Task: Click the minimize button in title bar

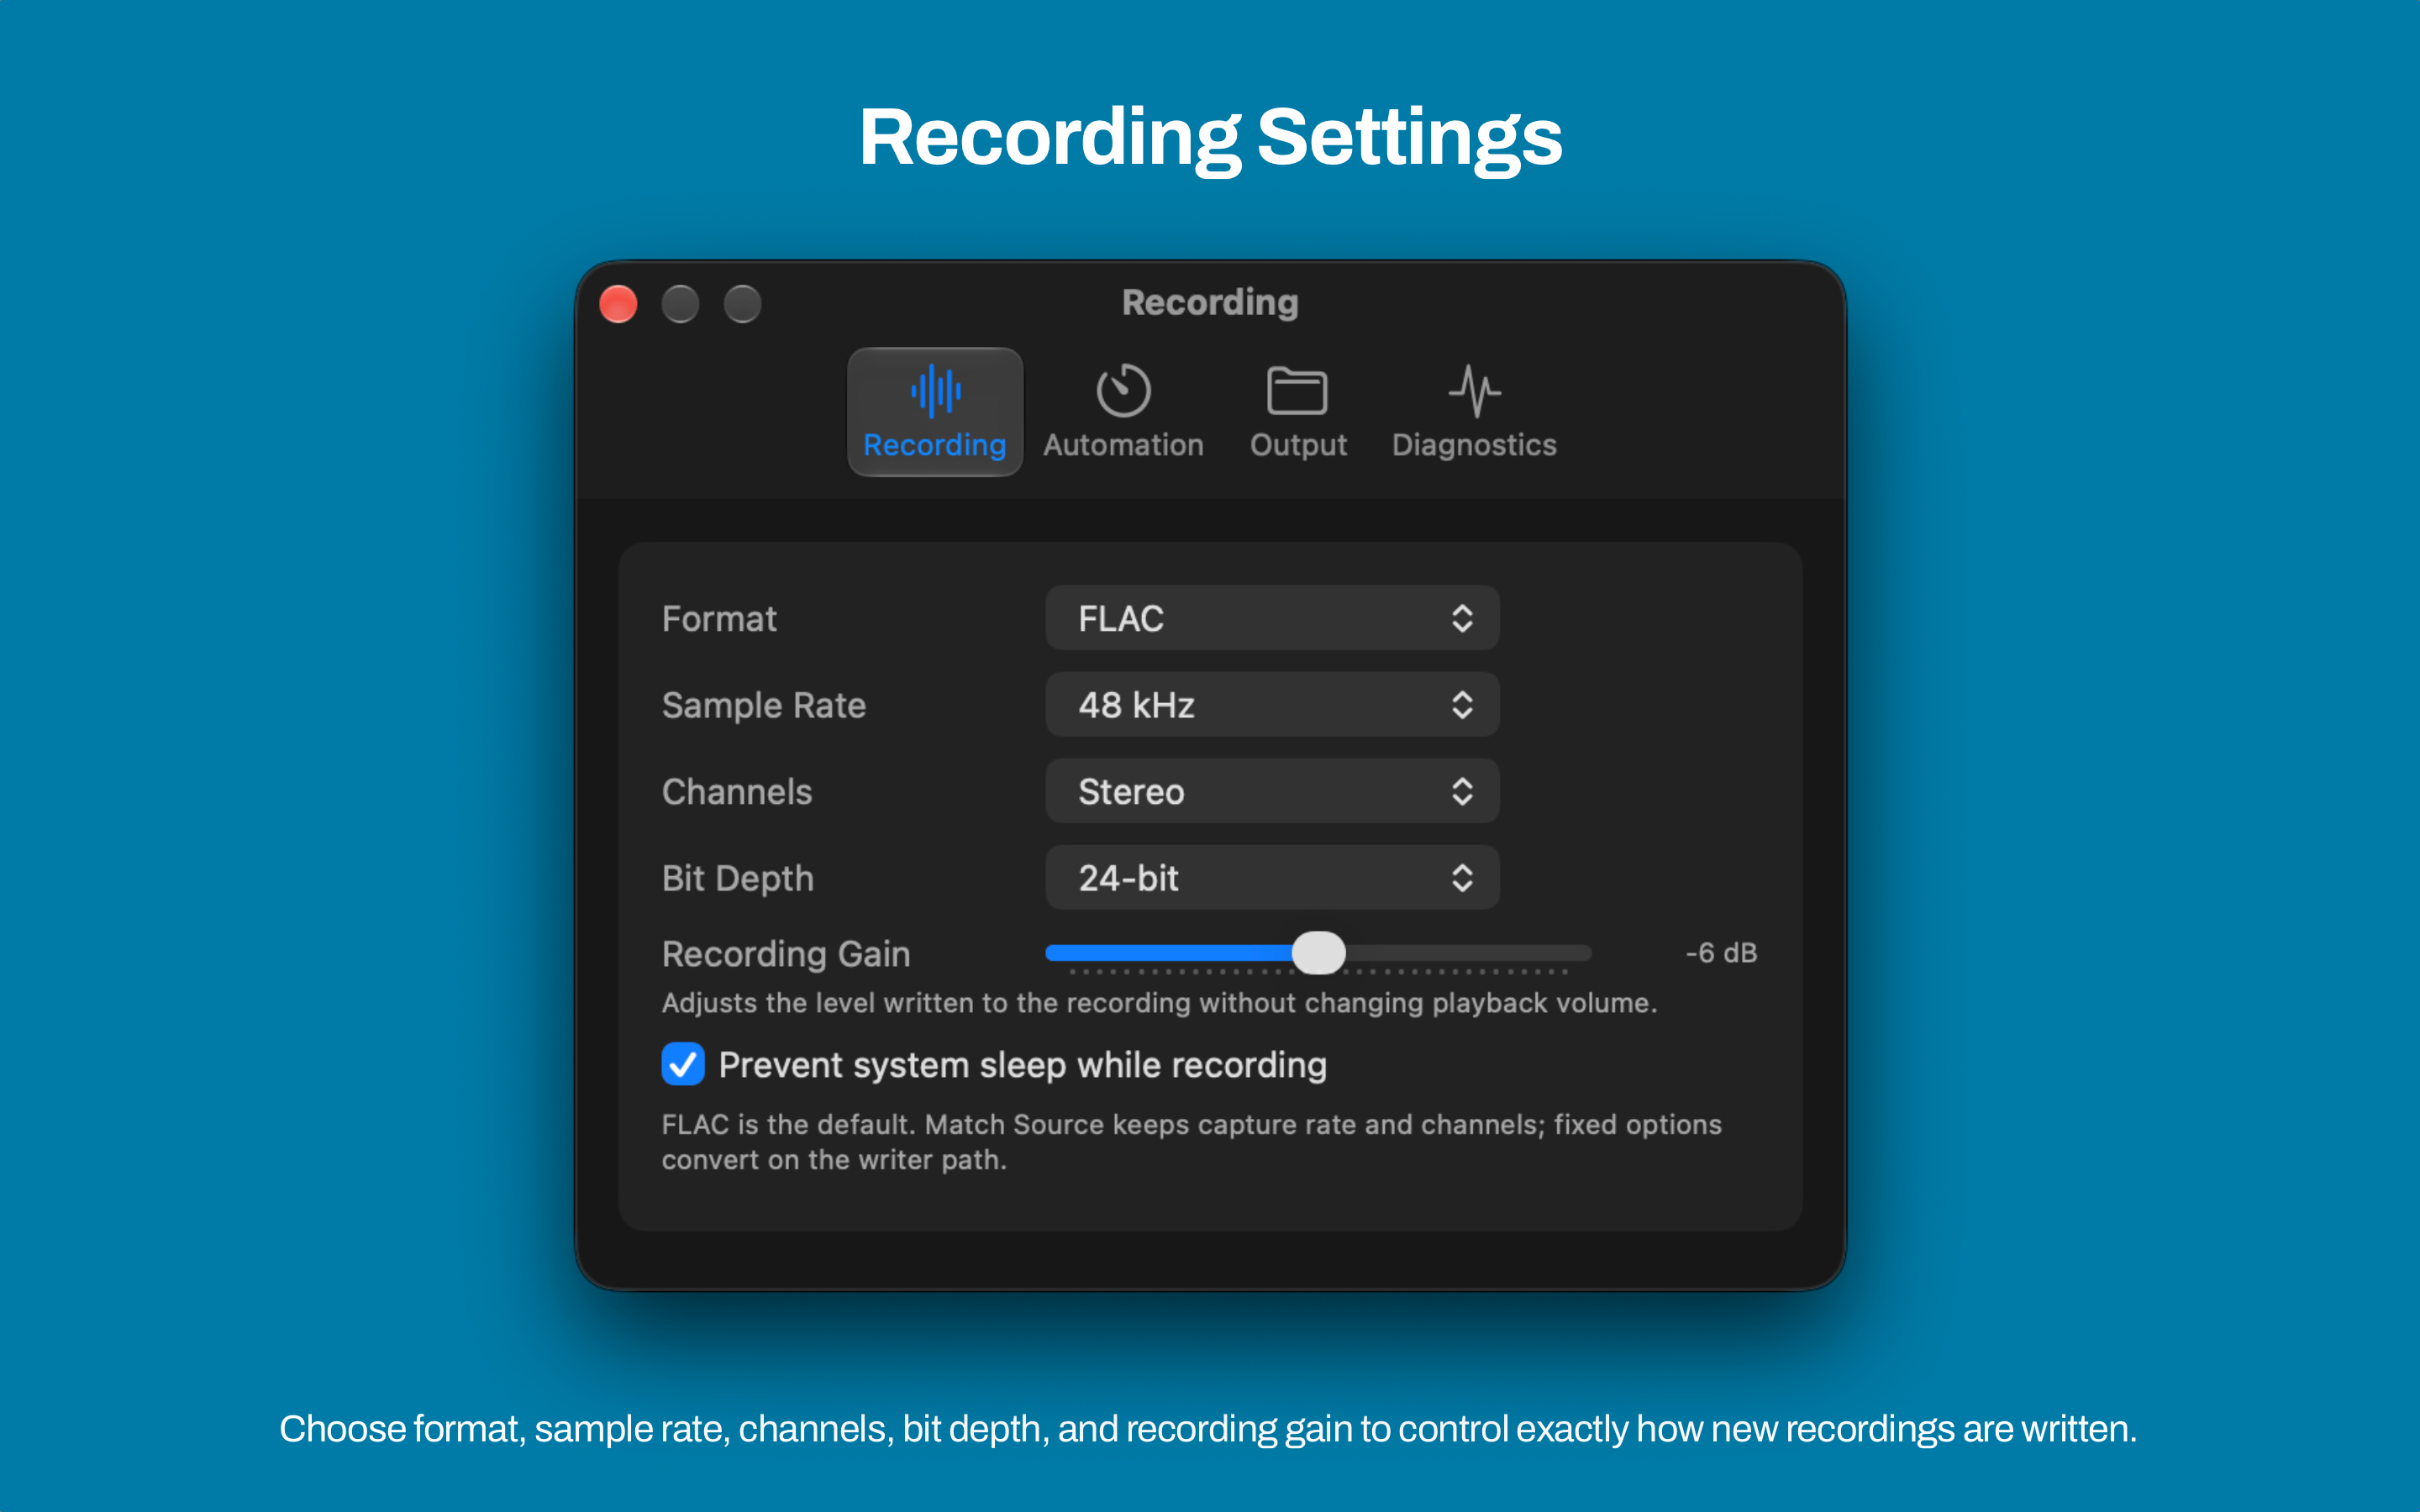Action: coord(680,304)
